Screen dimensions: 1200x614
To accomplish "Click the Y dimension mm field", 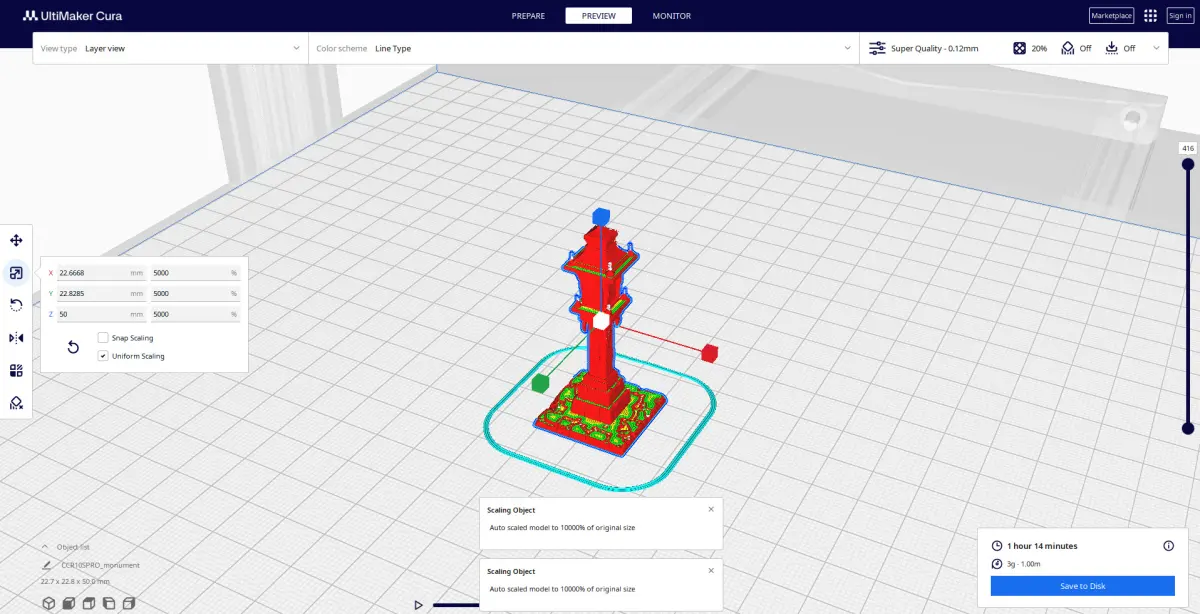I will (x=102, y=294).
